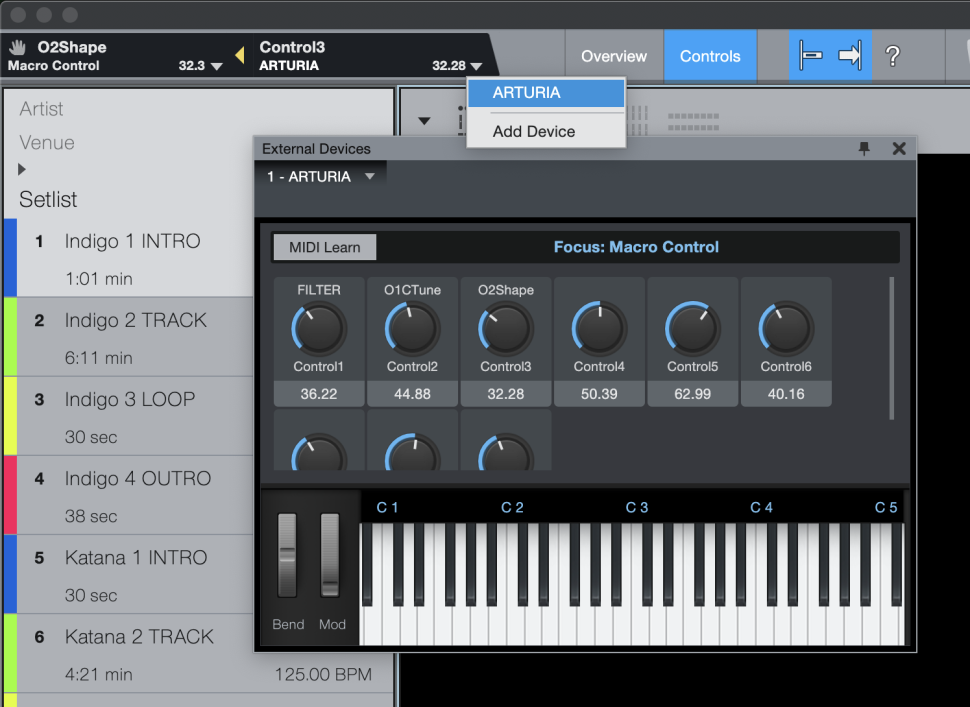
Task: Close the External Devices panel
Action: 899,148
